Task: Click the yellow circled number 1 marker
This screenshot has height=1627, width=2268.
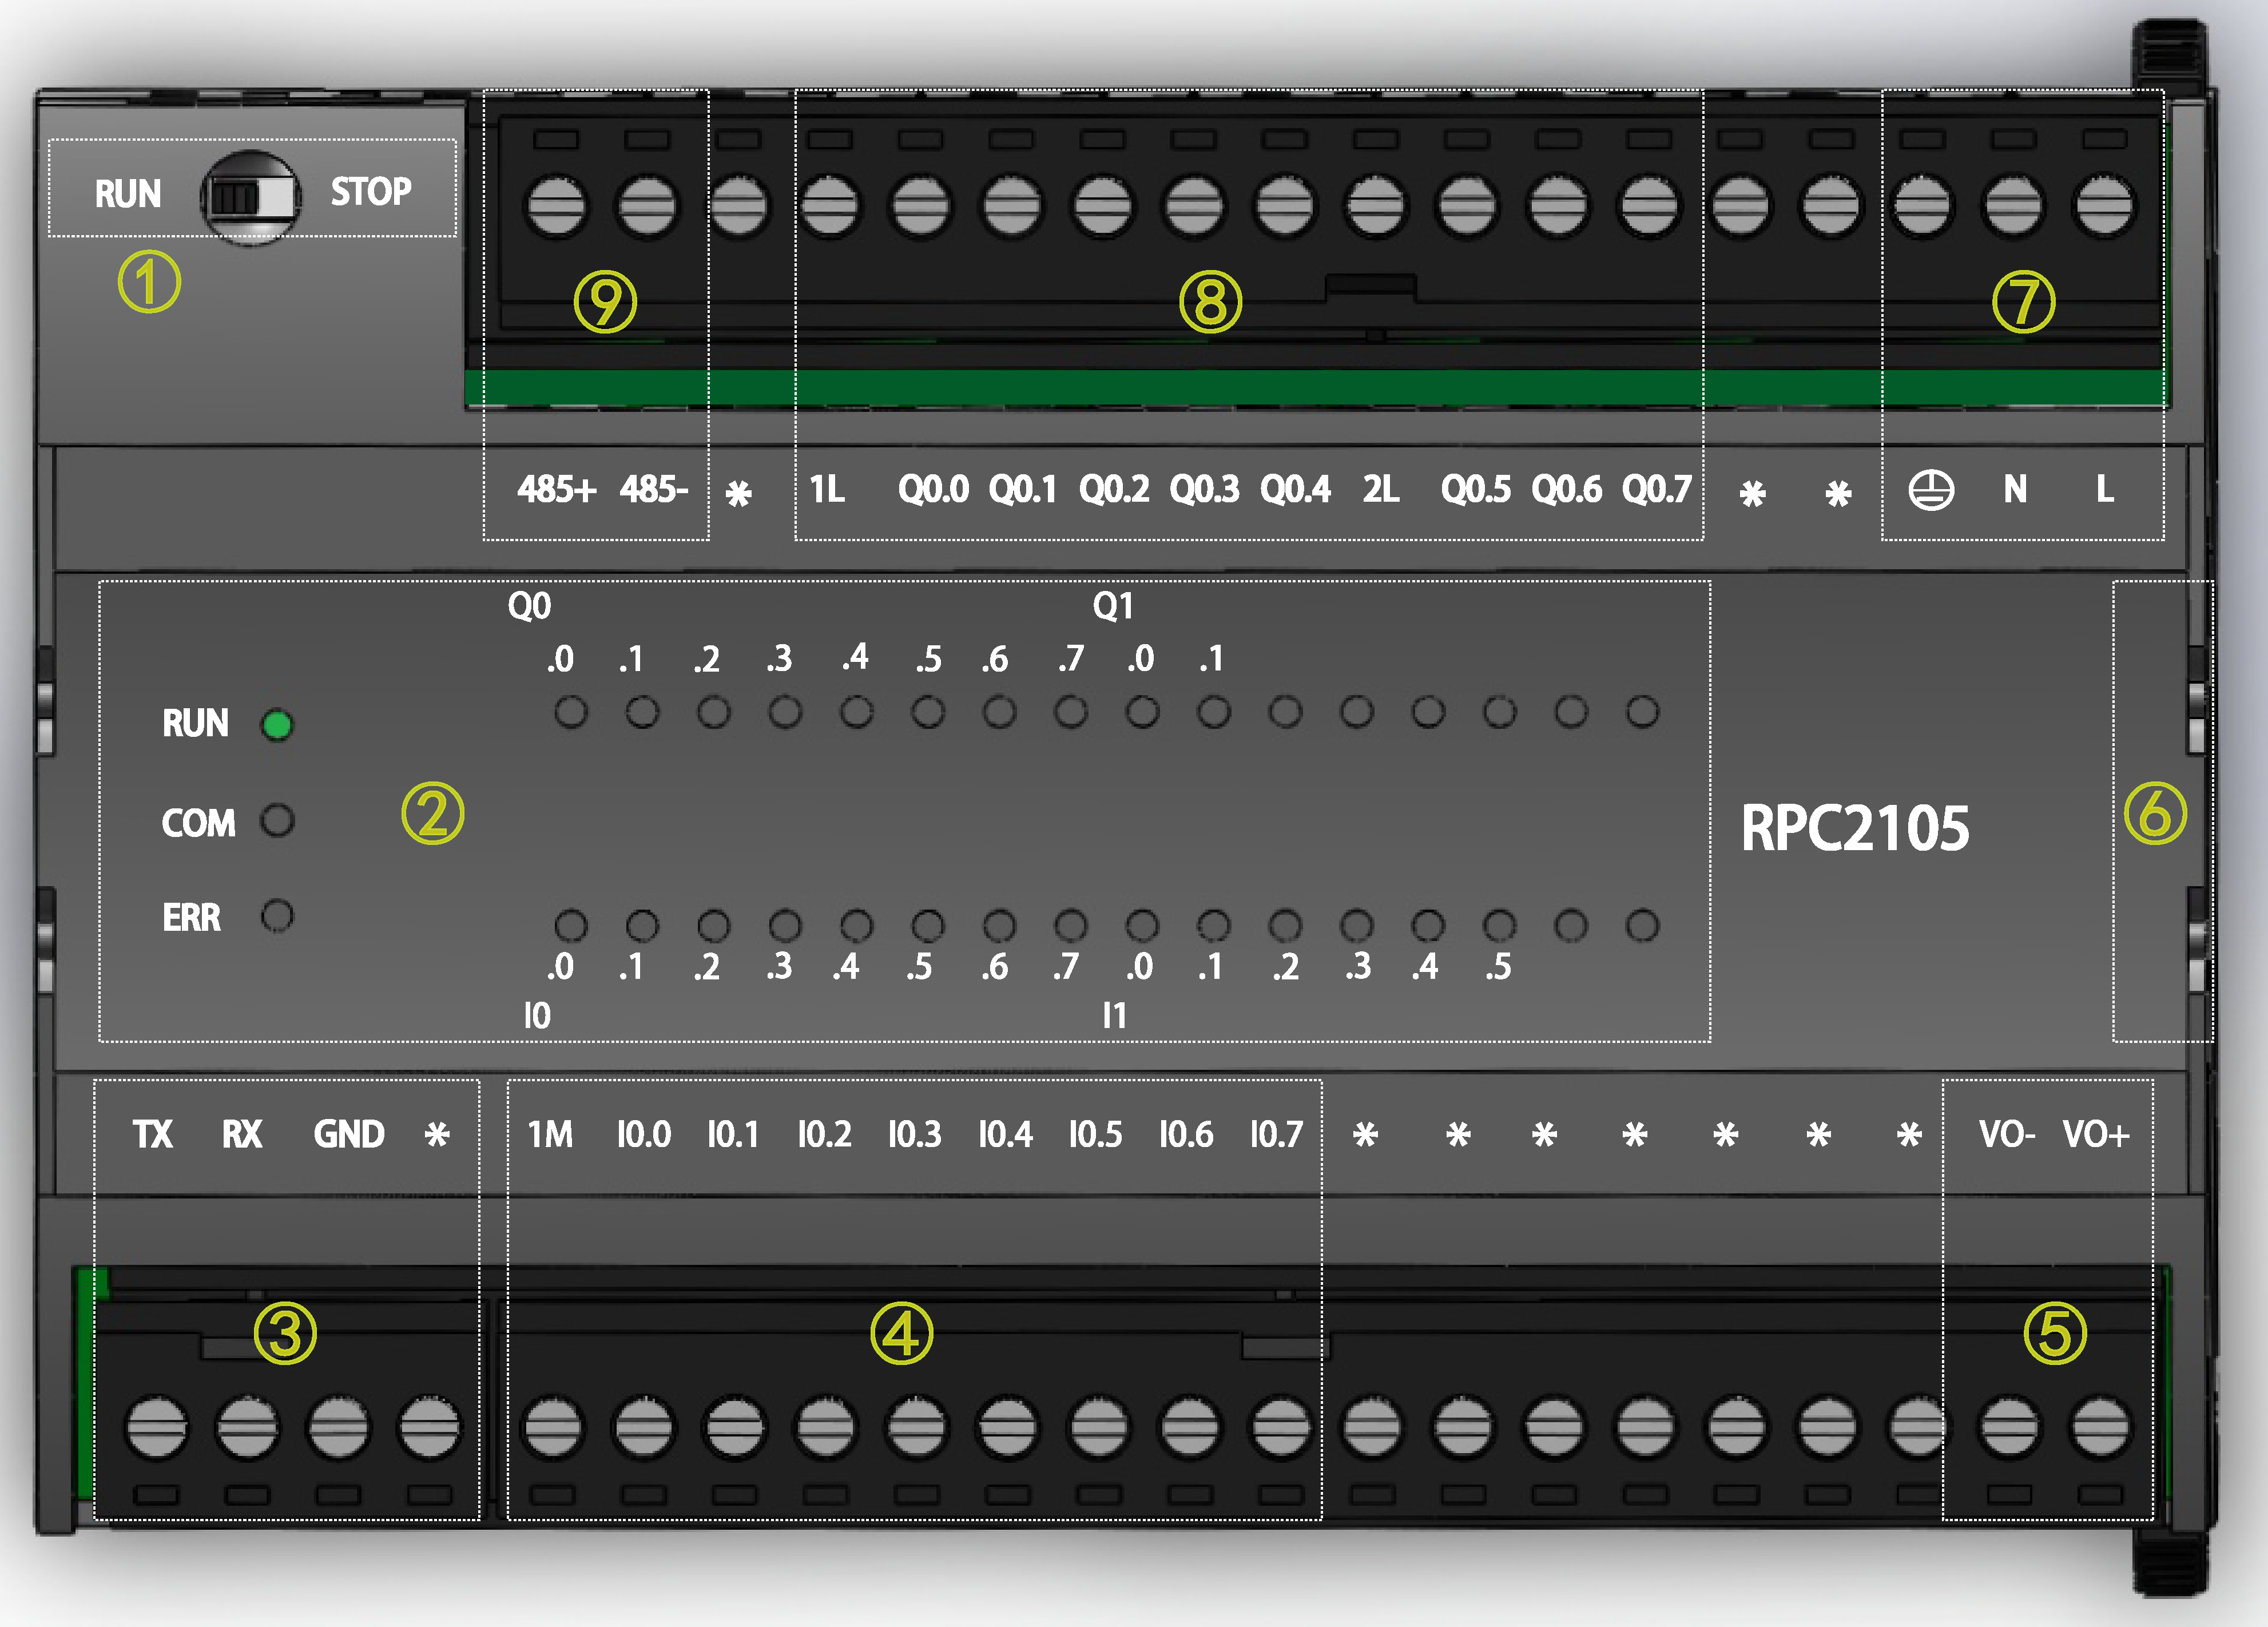Action: point(149,282)
